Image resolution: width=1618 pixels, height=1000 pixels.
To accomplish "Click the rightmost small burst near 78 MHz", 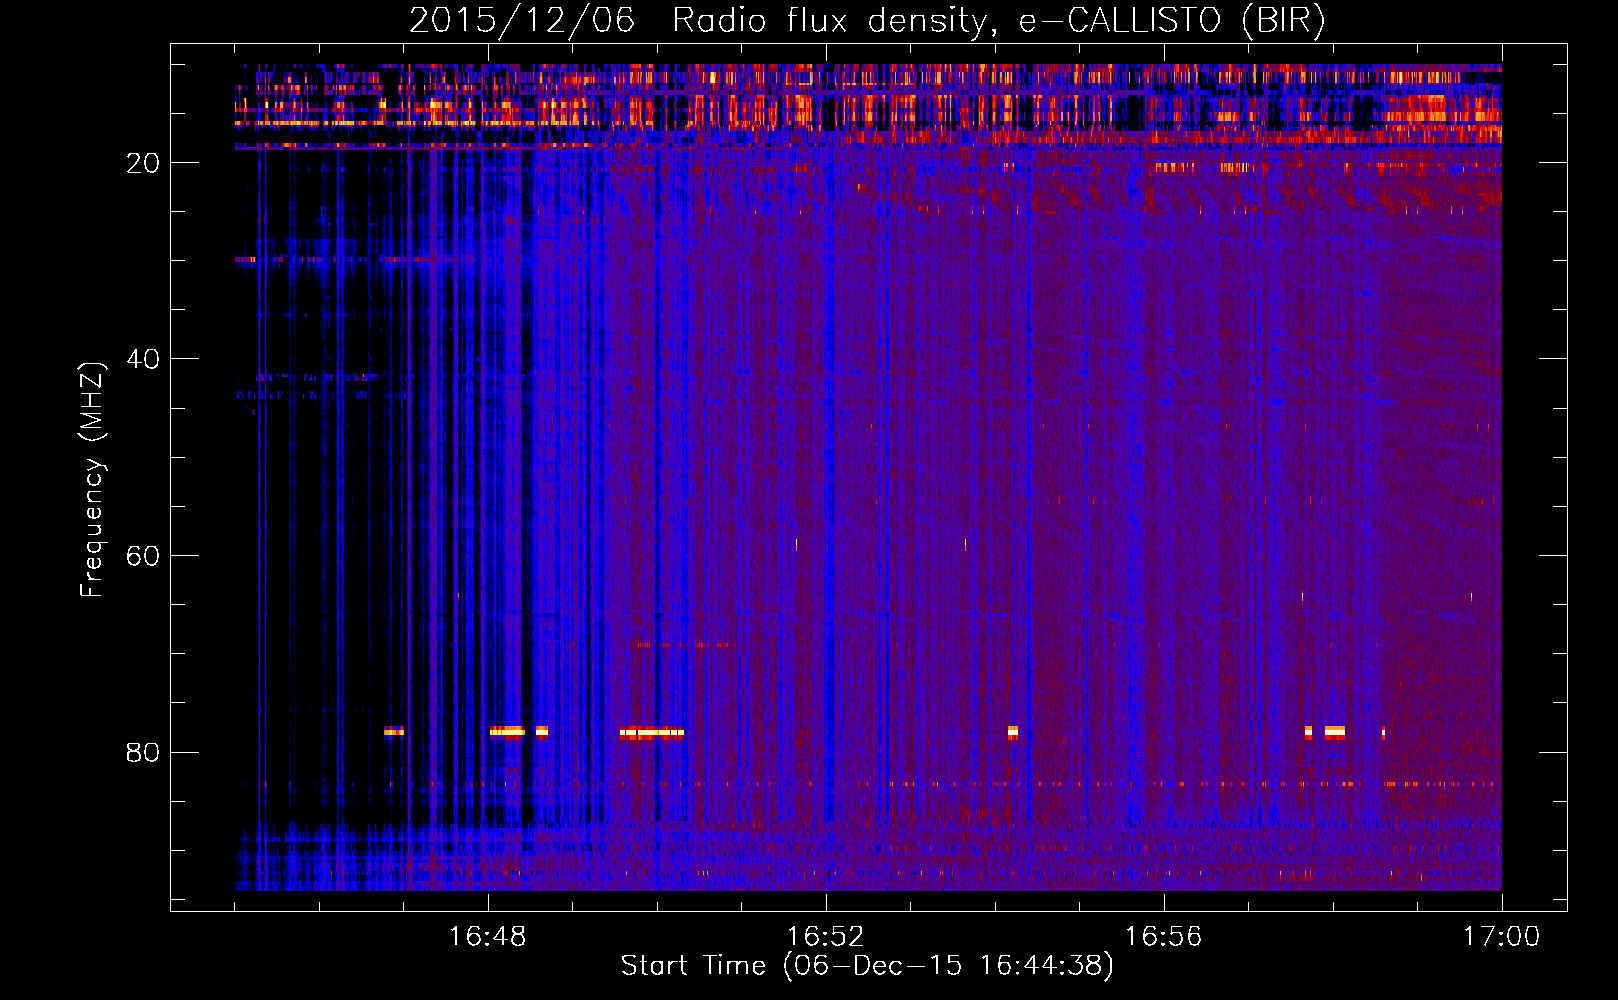I will [1383, 732].
